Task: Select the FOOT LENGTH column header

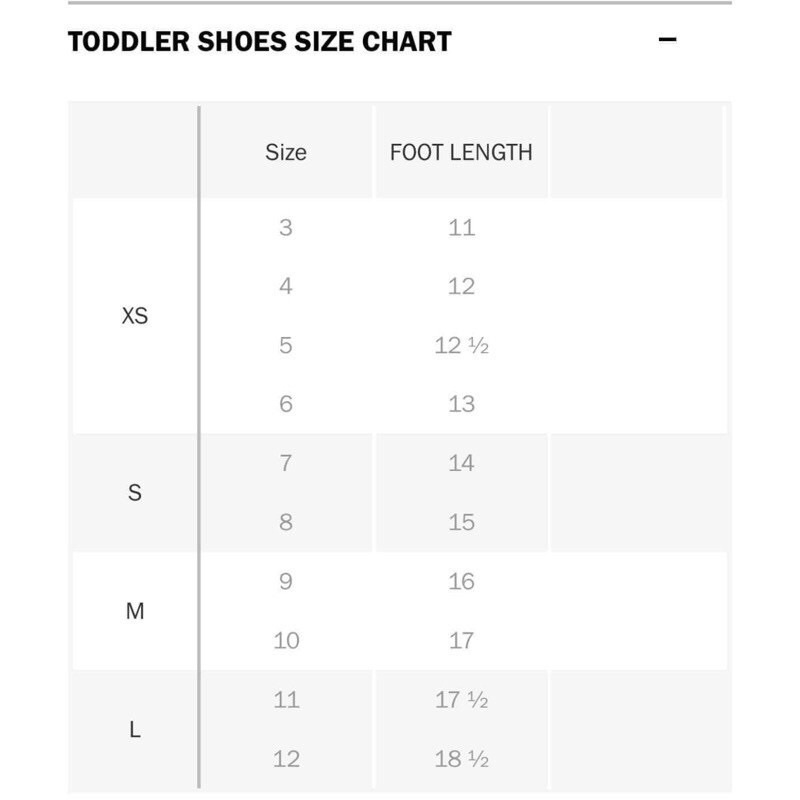Action: tap(462, 151)
